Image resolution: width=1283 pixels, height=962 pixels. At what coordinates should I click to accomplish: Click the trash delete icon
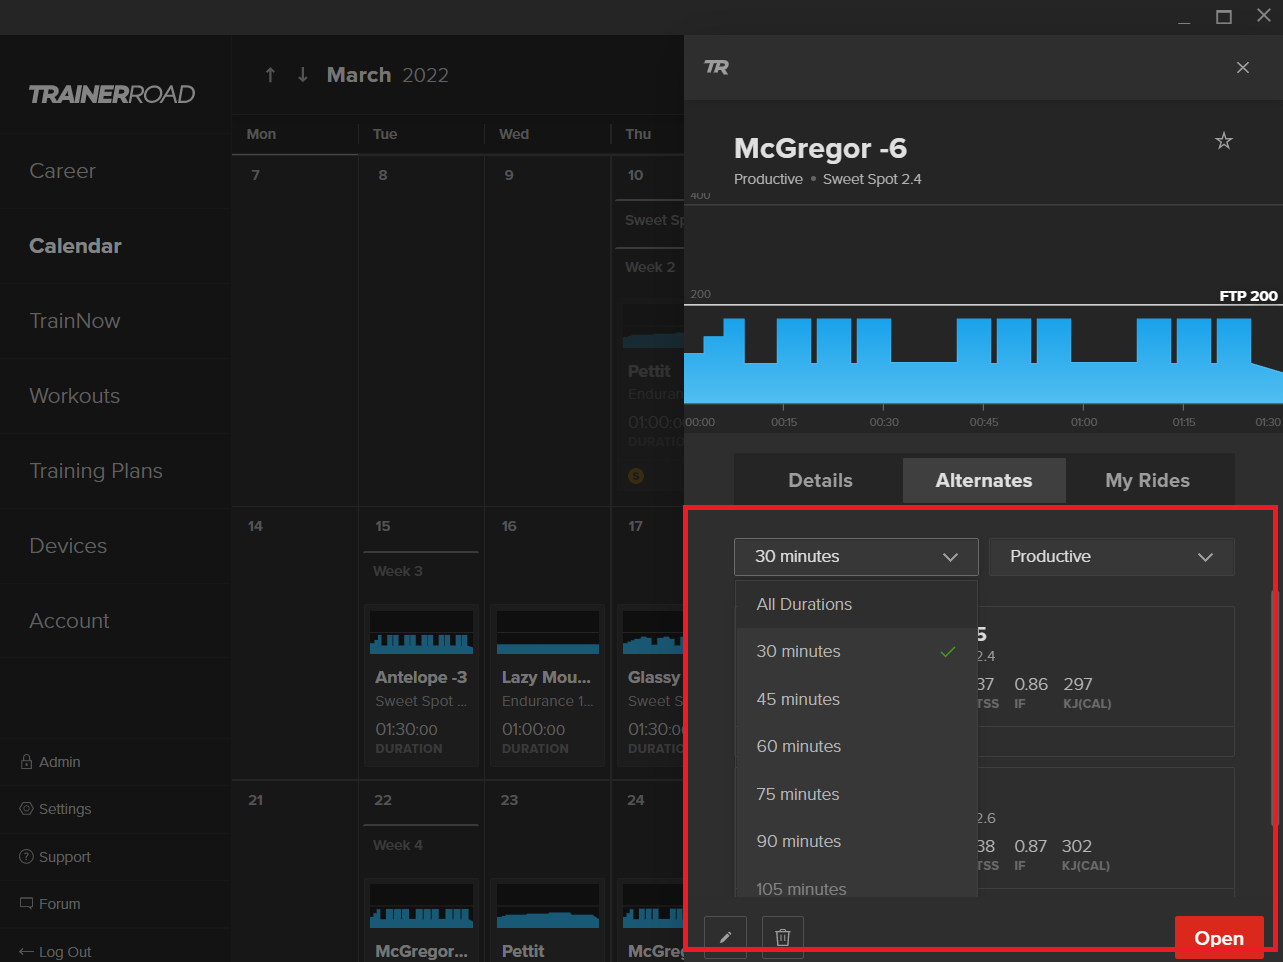click(x=783, y=937)
